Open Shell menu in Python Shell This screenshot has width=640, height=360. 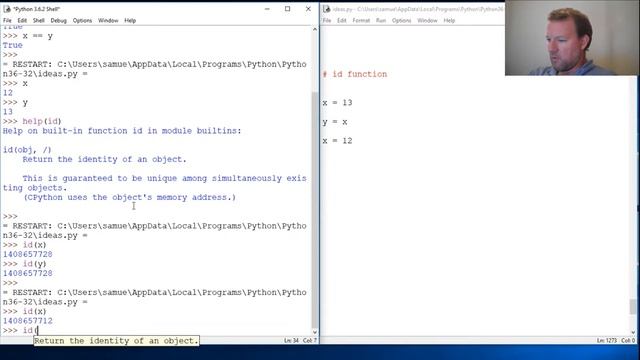(39, 20)
